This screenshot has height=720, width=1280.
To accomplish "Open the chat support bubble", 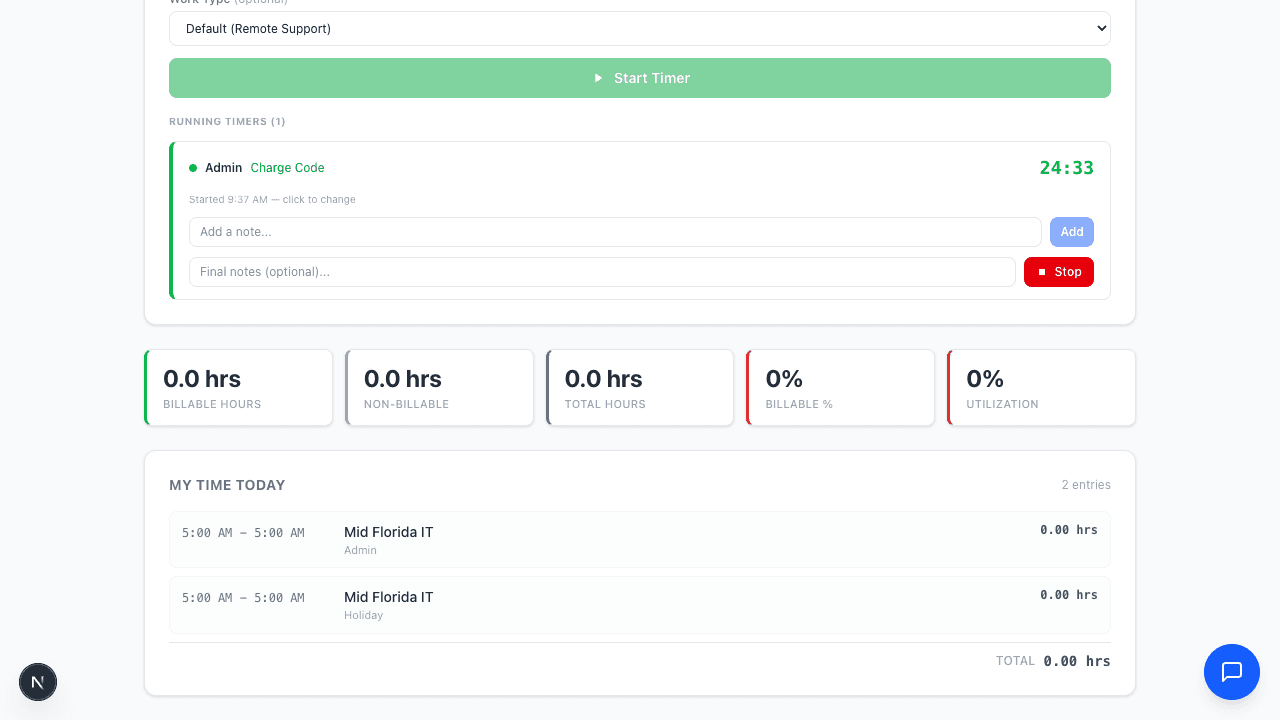I will [1231, 672].
